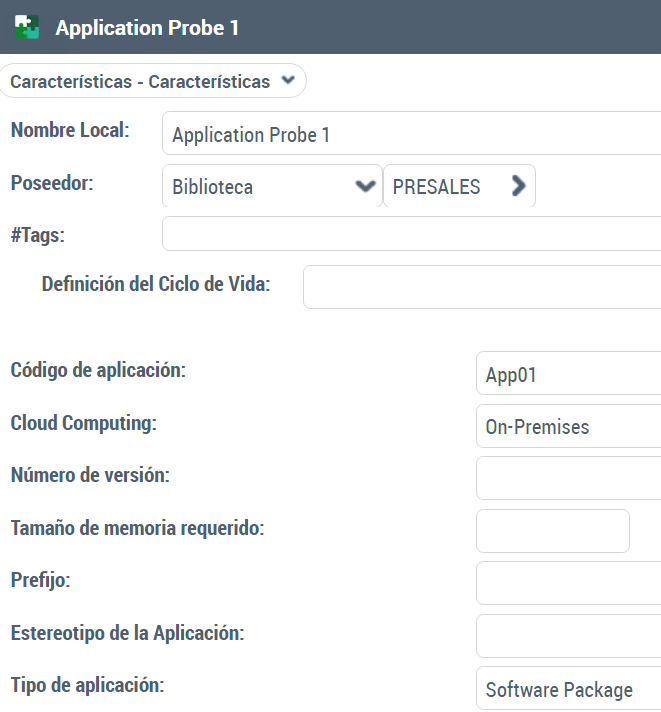This screenshot has height=712, width=661.
Task: Click the Definición del Ciclo de Vida field
Action: click(482, 287)
